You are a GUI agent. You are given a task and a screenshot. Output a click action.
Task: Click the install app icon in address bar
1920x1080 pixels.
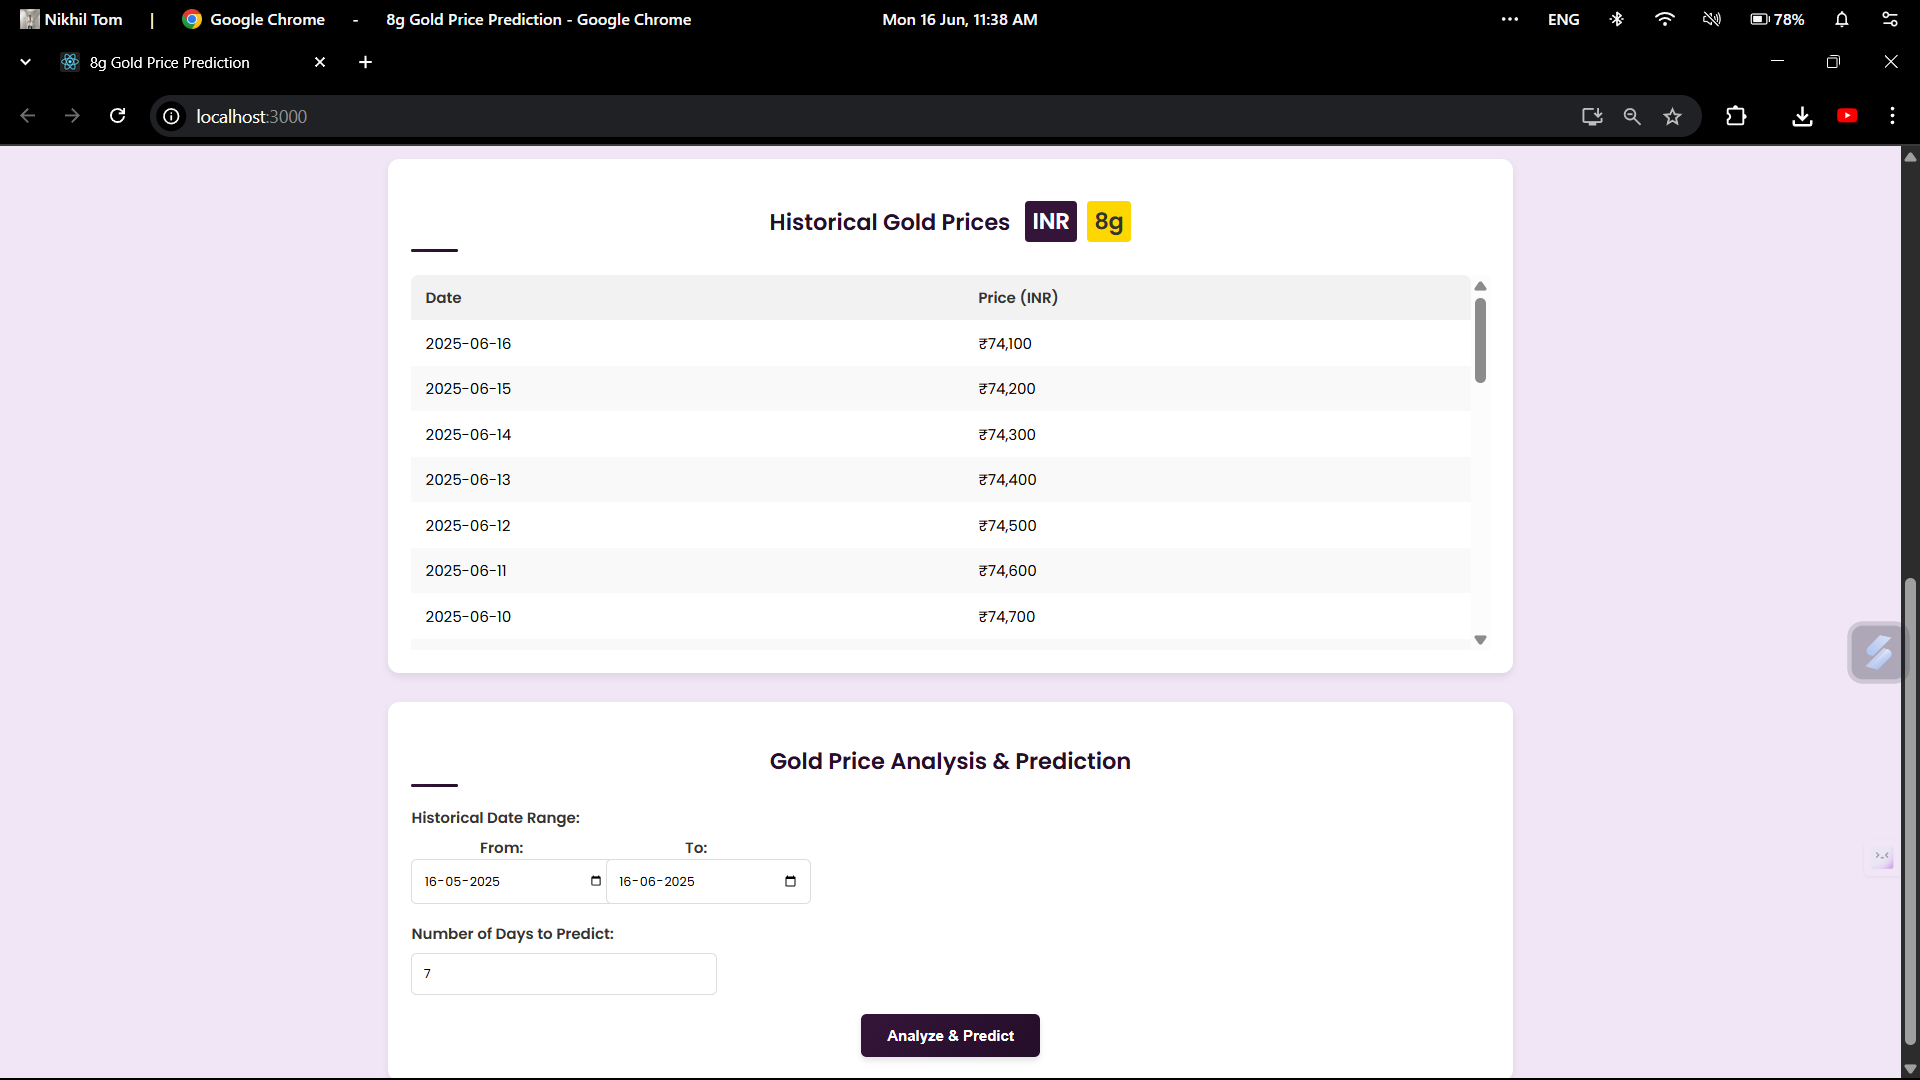click(x=1592, y=117)
